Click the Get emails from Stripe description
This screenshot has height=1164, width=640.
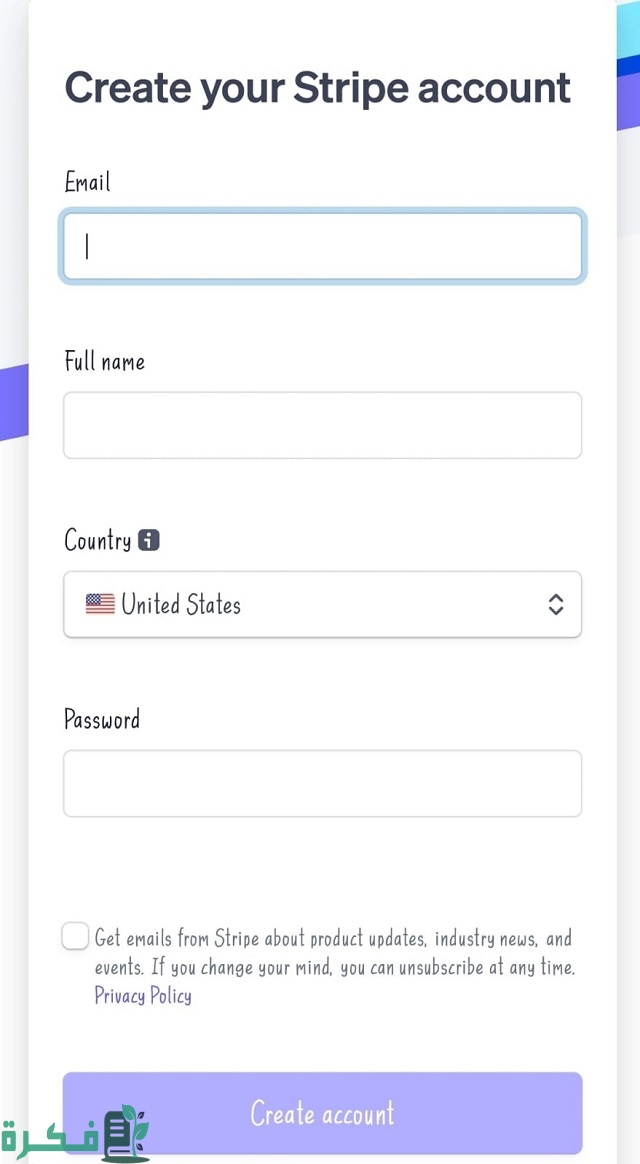(x=334, y=953)
